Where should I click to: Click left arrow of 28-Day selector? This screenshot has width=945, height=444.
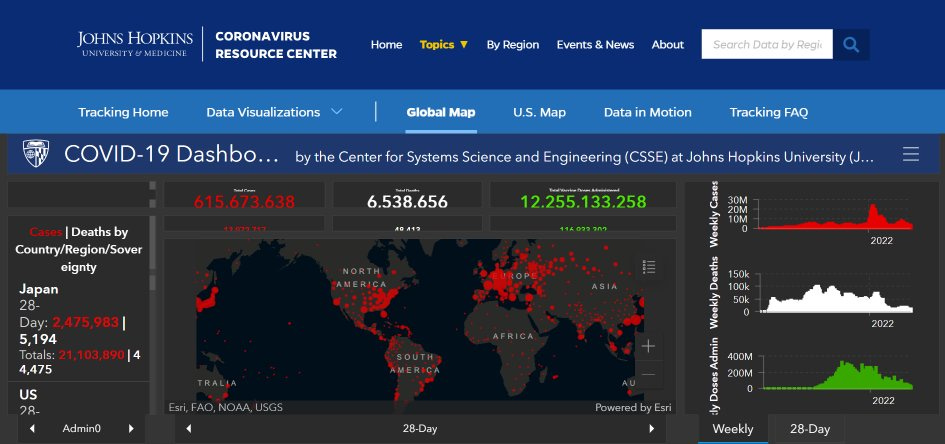pyautogui.click(x=189, y=429)
